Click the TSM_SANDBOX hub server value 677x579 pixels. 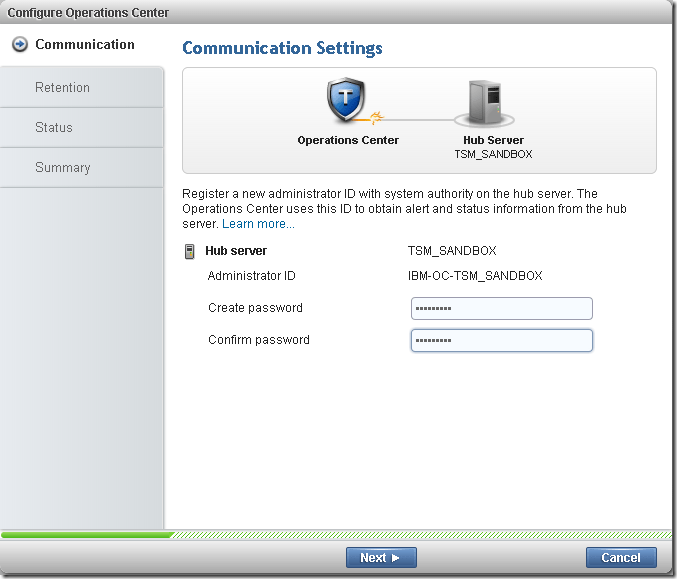452,251
